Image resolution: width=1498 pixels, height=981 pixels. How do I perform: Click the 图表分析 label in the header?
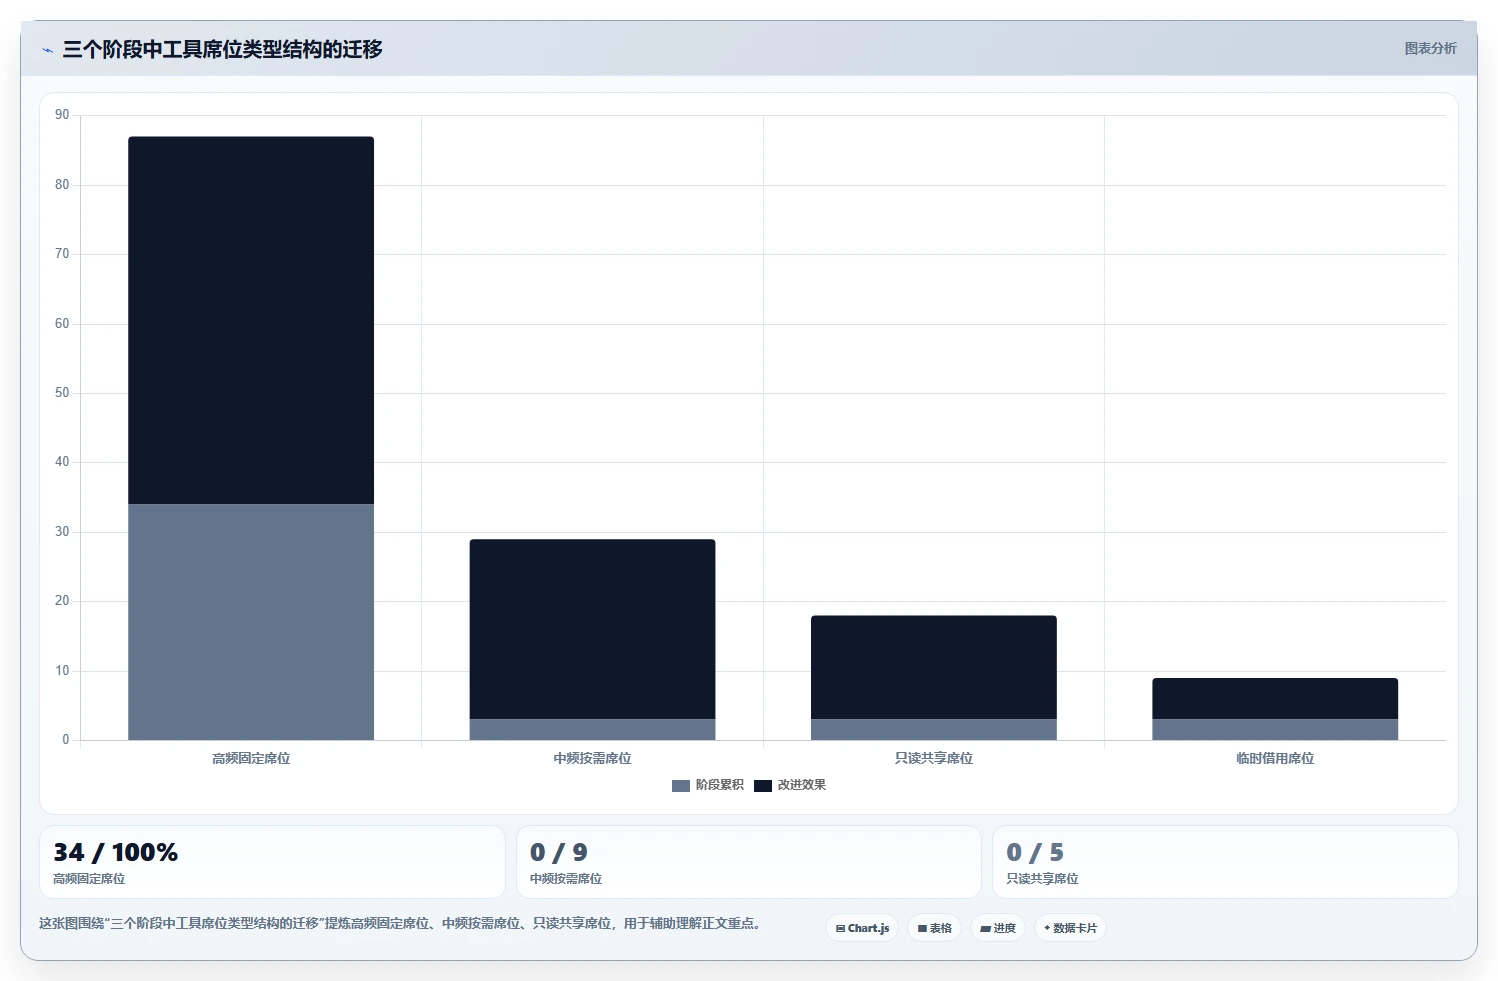pyautogui.click(x=1430, y=48)
